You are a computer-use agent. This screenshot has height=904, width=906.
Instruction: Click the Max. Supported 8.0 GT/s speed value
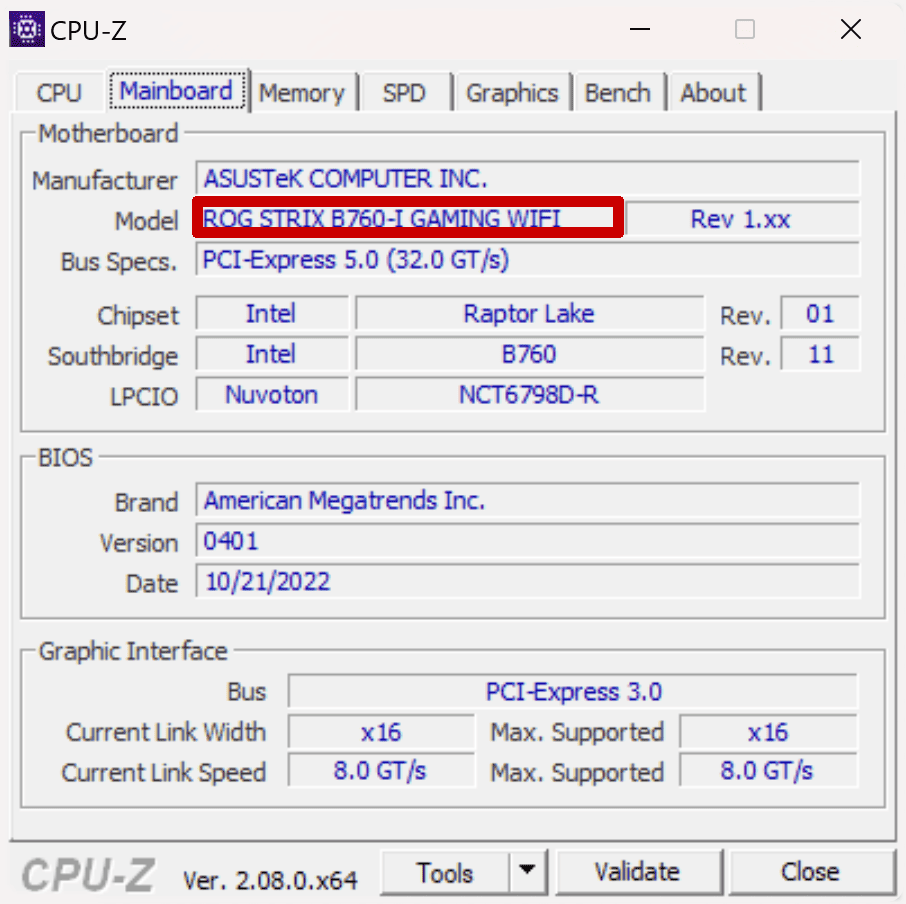pos(768,771)
